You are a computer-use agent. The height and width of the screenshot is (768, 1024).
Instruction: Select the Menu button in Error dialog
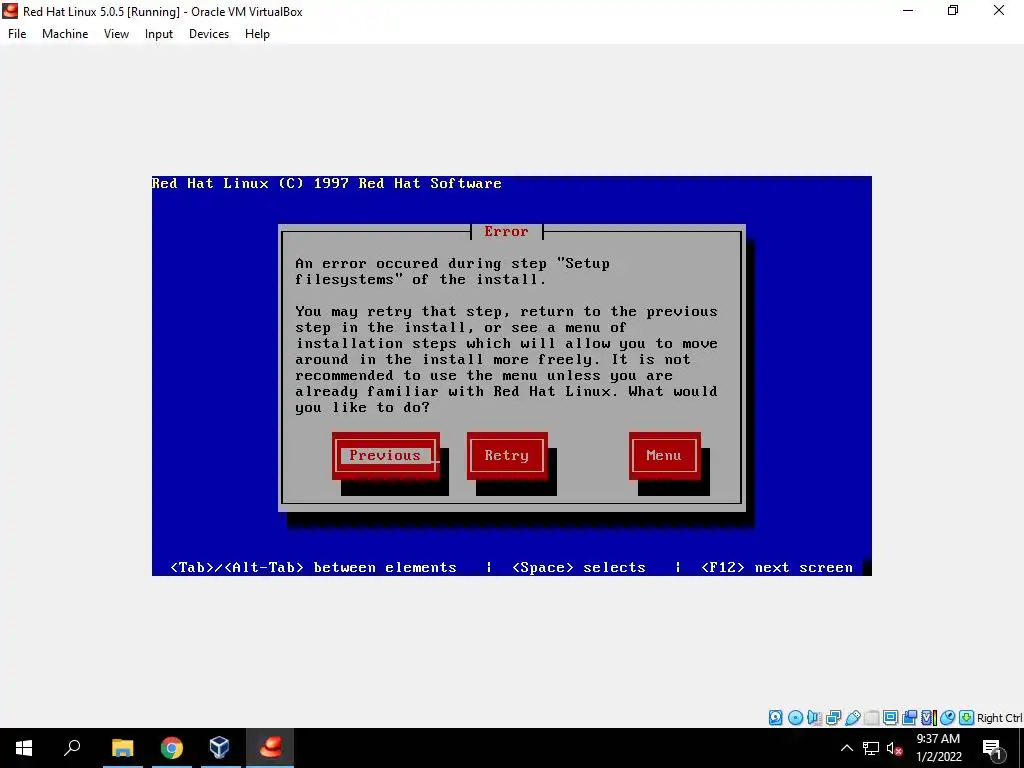coord(664,455)
